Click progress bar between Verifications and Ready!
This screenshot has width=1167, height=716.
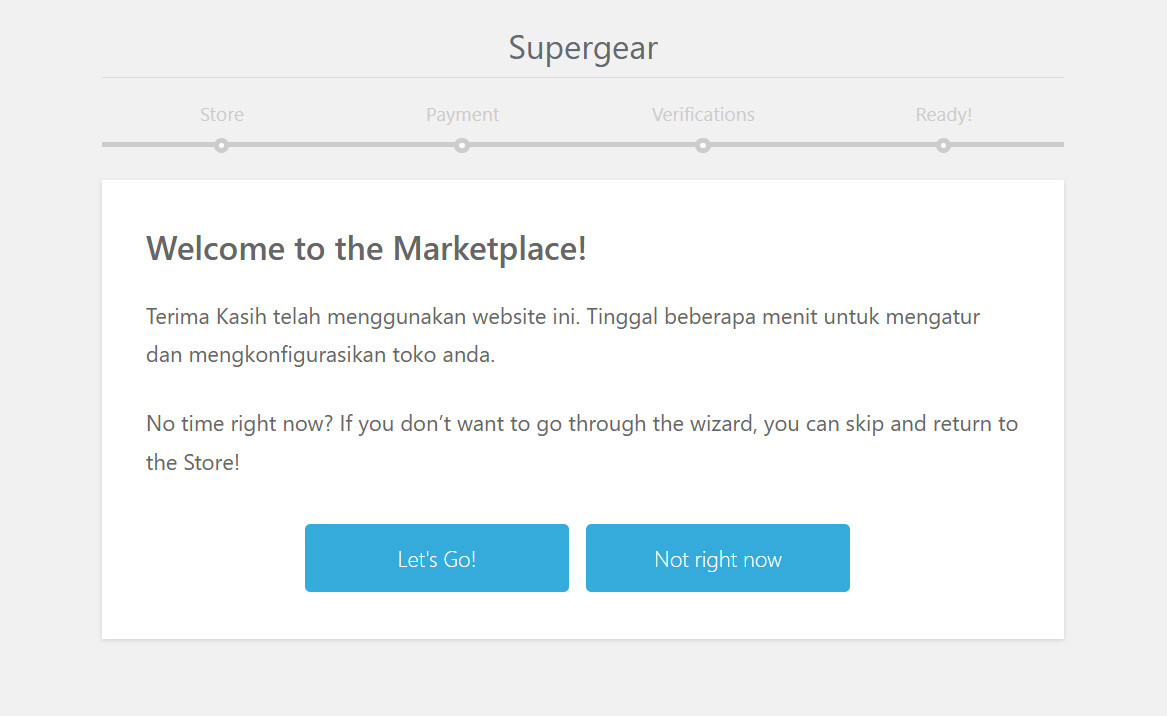tap(823, 145)
